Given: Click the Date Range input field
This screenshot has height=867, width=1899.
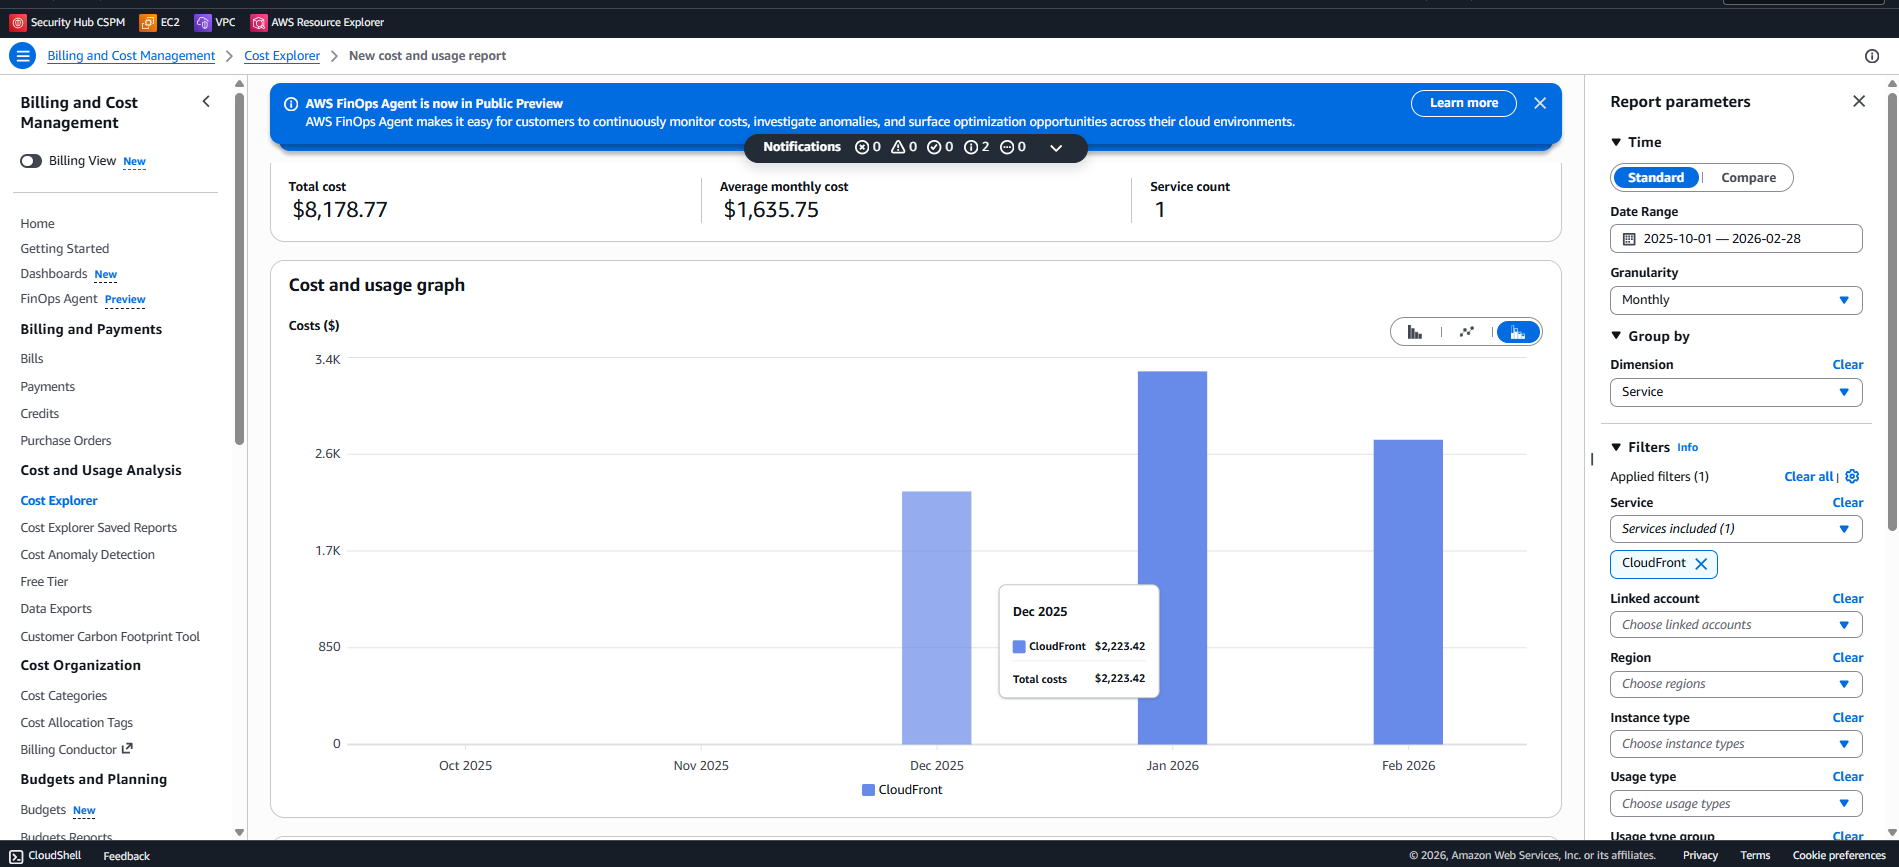Looking at the screenshot, I should (x=1736, y=239).
